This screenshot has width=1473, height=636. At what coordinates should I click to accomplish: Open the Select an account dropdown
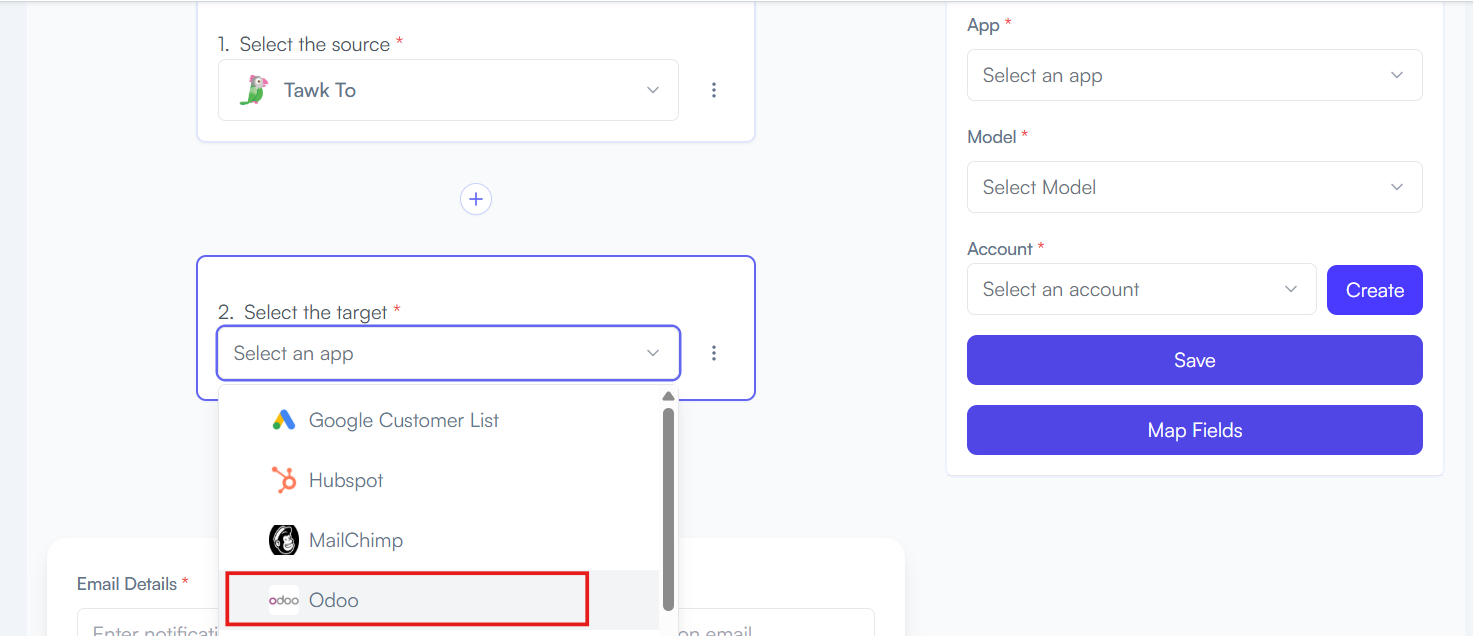(x=1141, y=289)
